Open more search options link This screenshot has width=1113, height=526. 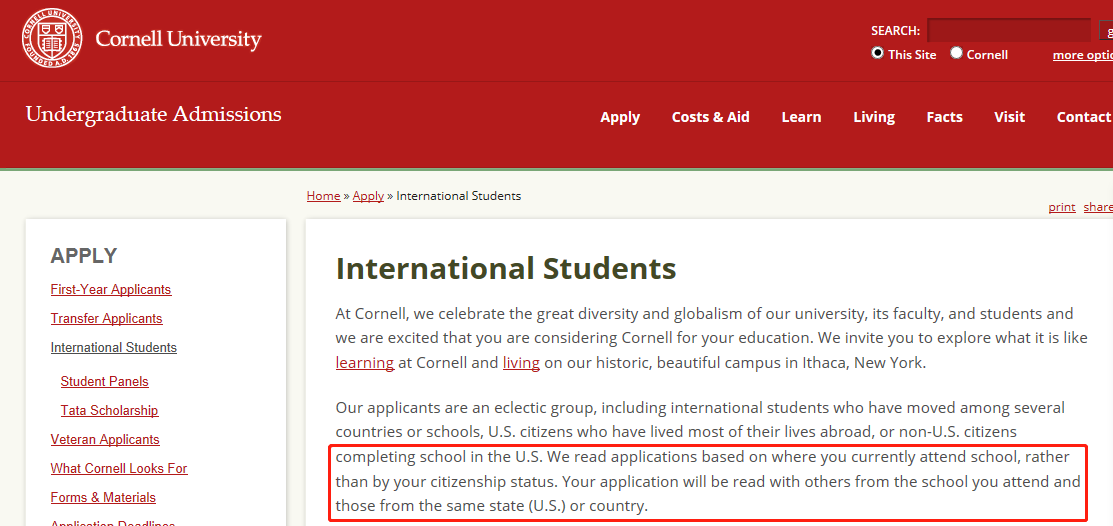[1082, 55]
